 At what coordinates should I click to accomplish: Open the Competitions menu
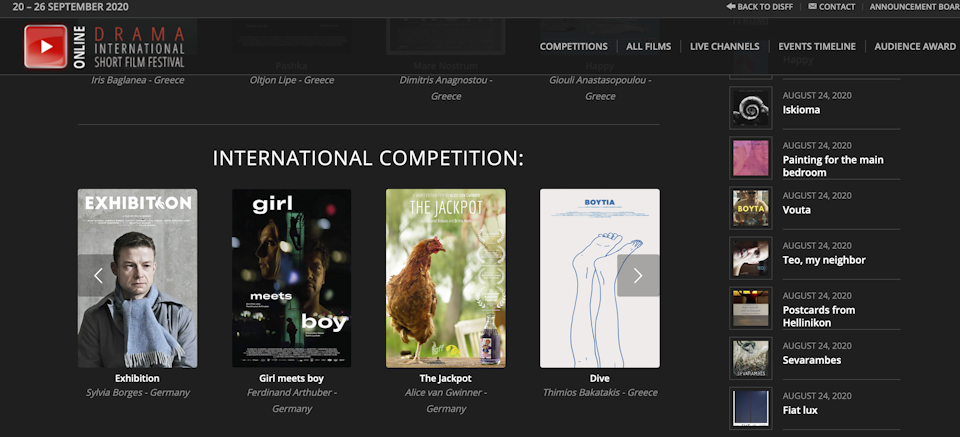pos(574,47)
